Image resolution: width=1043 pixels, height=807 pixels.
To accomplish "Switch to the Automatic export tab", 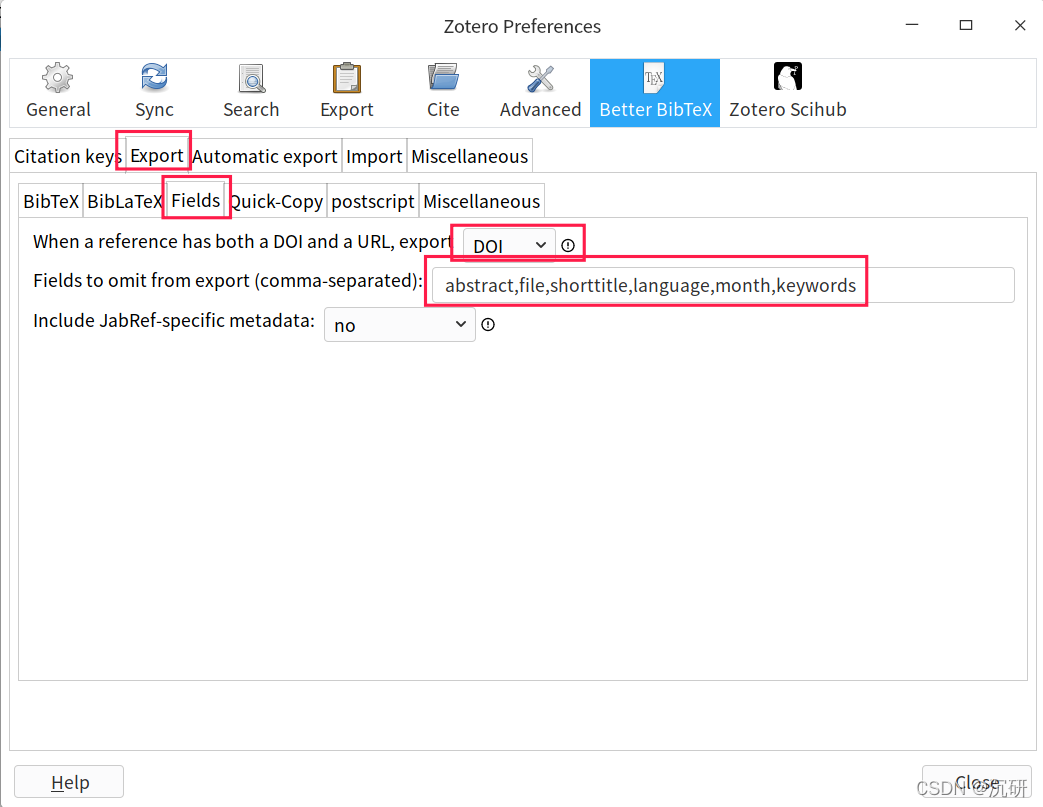I will pyautogui.click(x=265, y=156).
